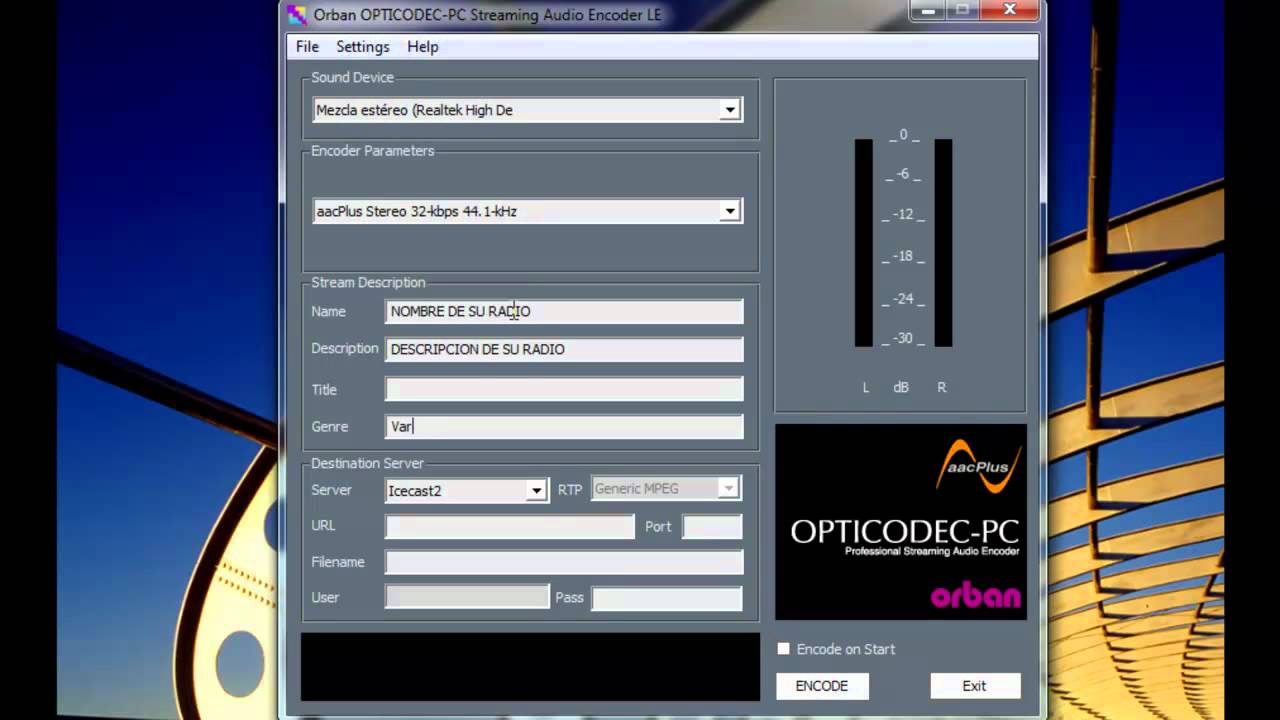Click the Filename input field

[x=564, y=562]
